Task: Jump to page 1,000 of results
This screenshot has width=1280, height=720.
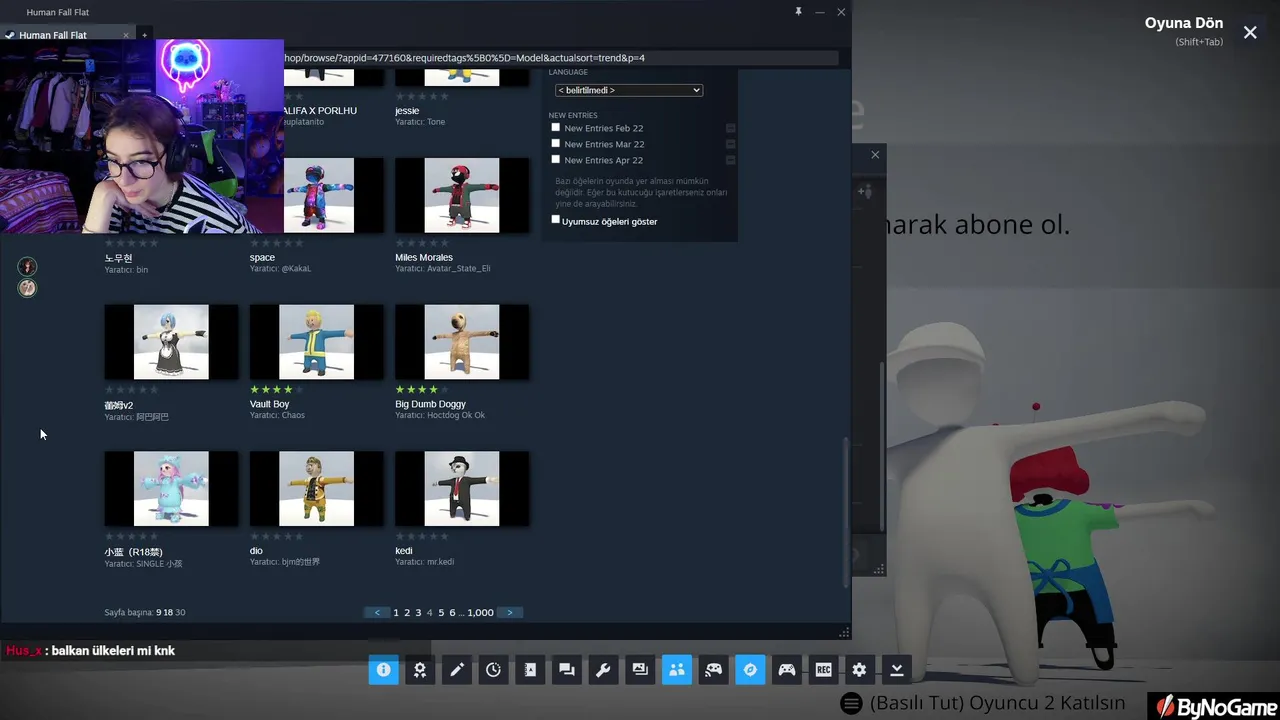Action: pos(481,612)
